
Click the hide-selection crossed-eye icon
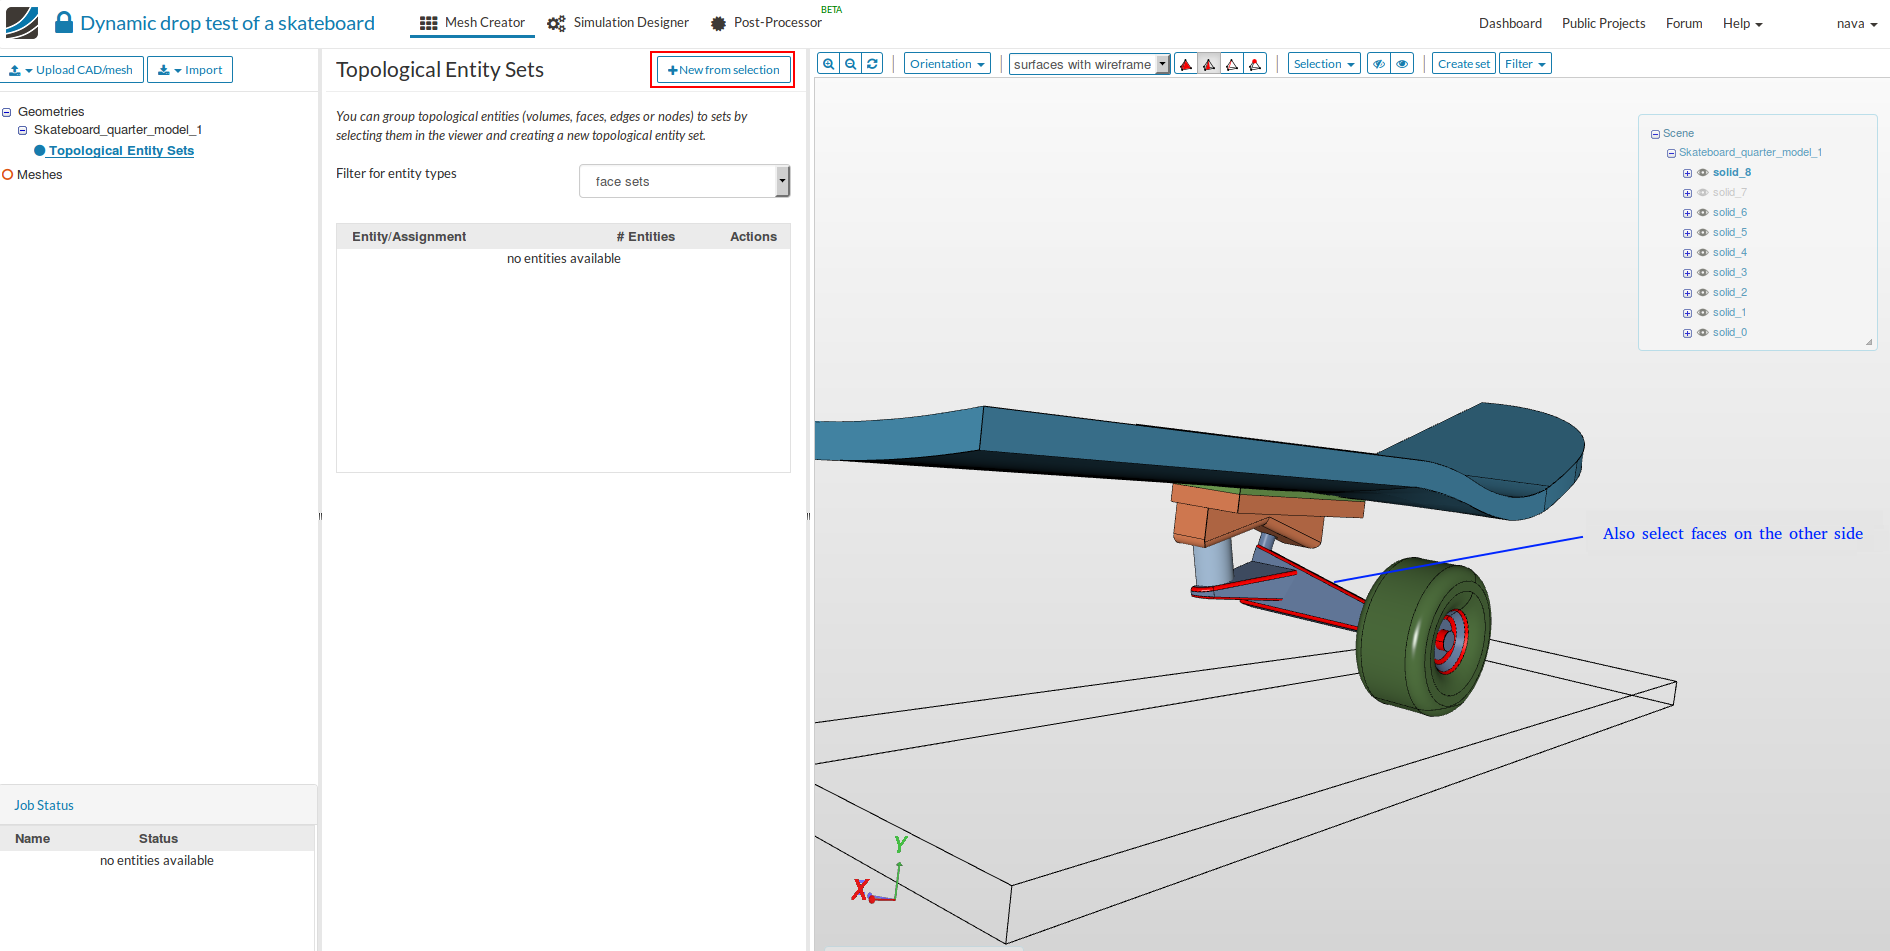(1378, 62)
